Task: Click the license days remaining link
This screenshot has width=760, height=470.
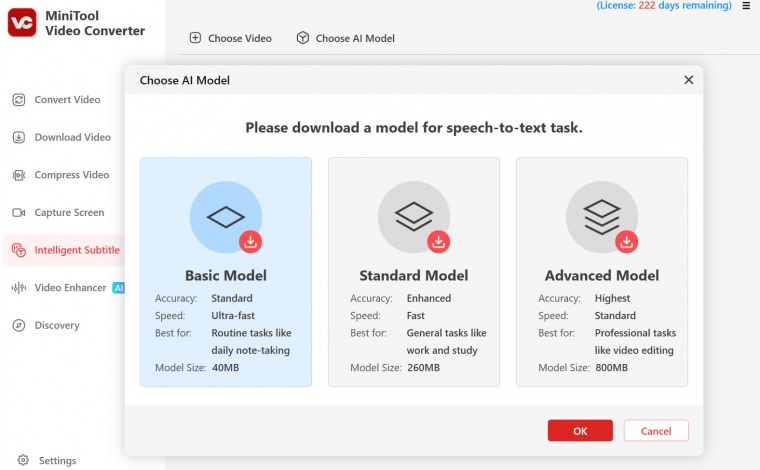Action: tap(664, 6)
